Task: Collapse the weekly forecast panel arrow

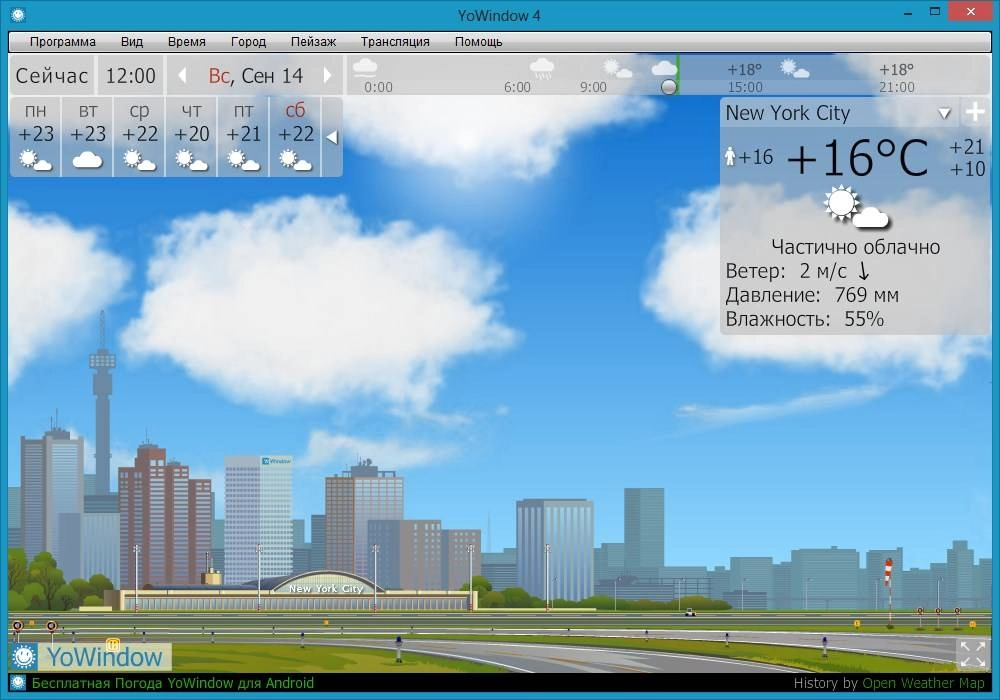Action: coord(332,137)
